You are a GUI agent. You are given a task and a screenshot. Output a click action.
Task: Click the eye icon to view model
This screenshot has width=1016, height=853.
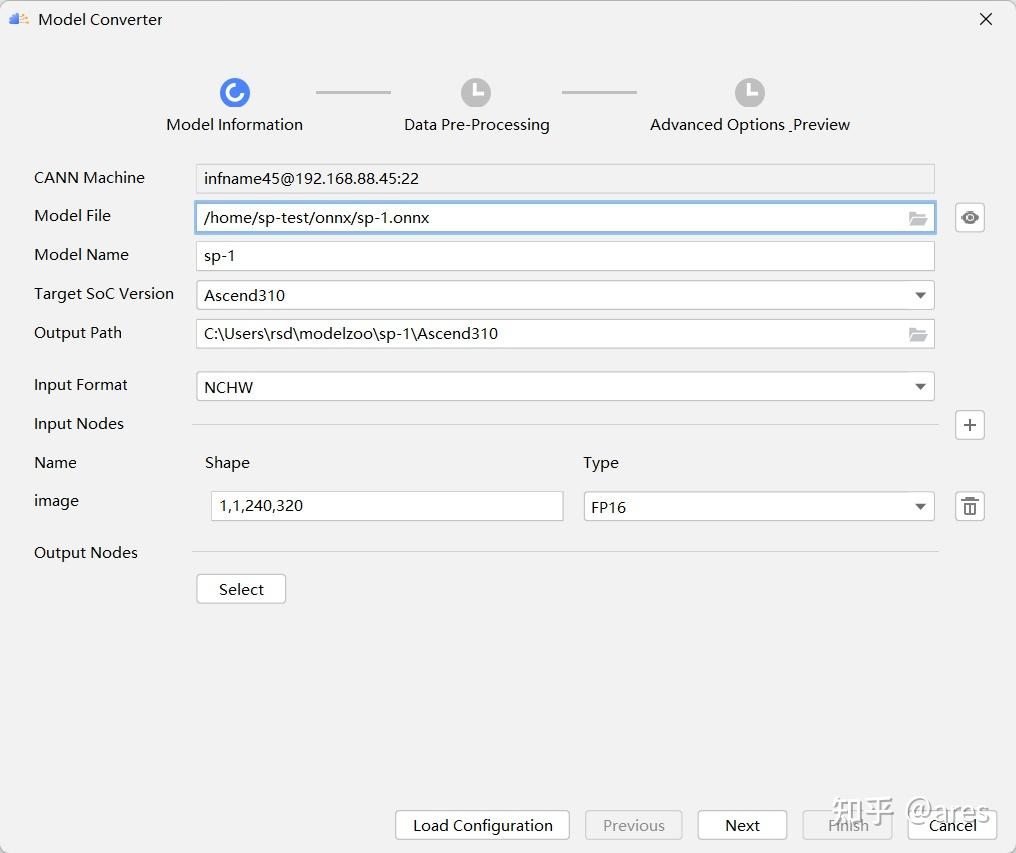click(x=969, y=218)
